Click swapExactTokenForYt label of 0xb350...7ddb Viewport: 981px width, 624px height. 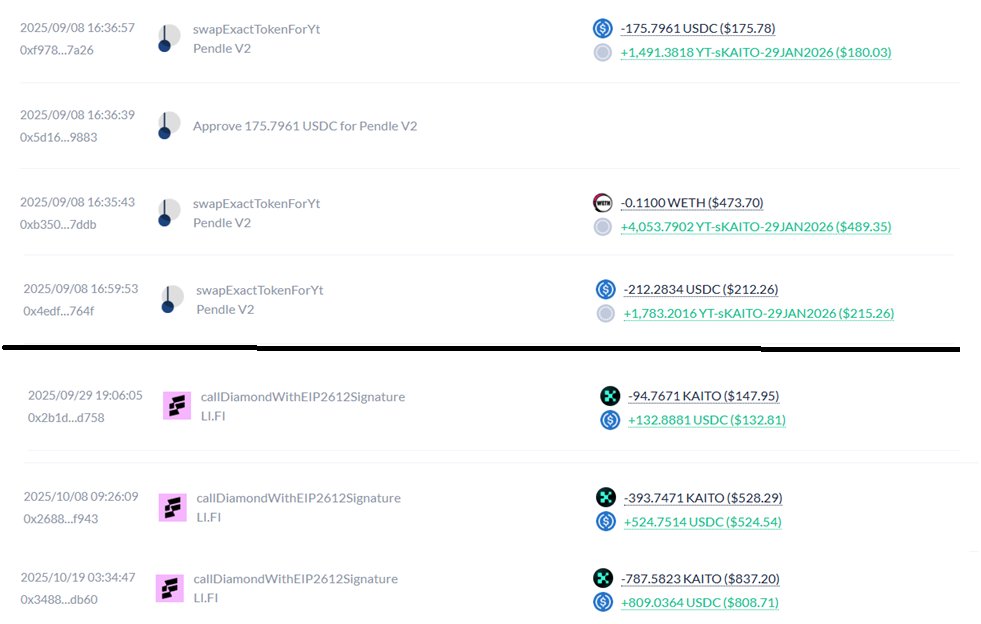point(256,203)
